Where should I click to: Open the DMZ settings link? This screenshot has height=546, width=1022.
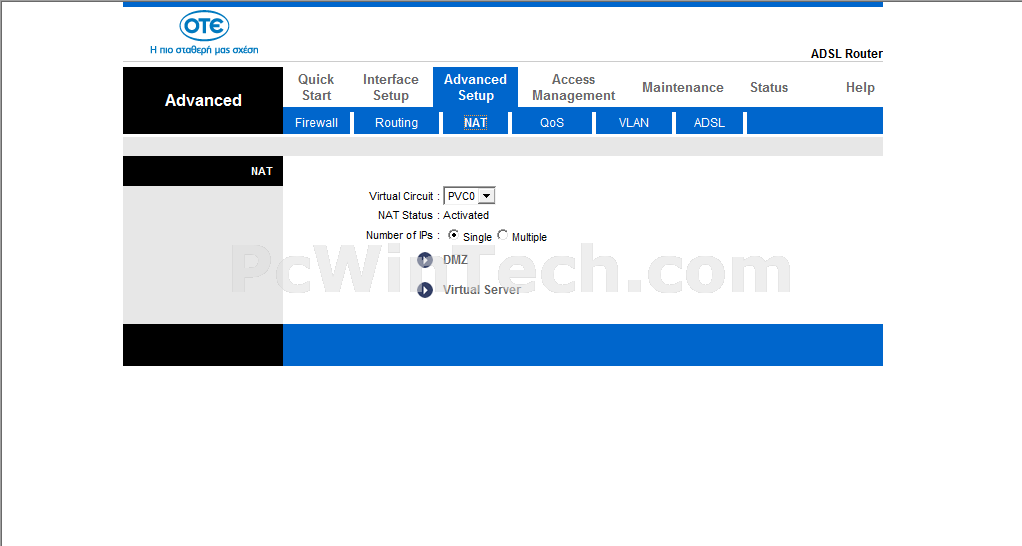(x=456, y=260)
